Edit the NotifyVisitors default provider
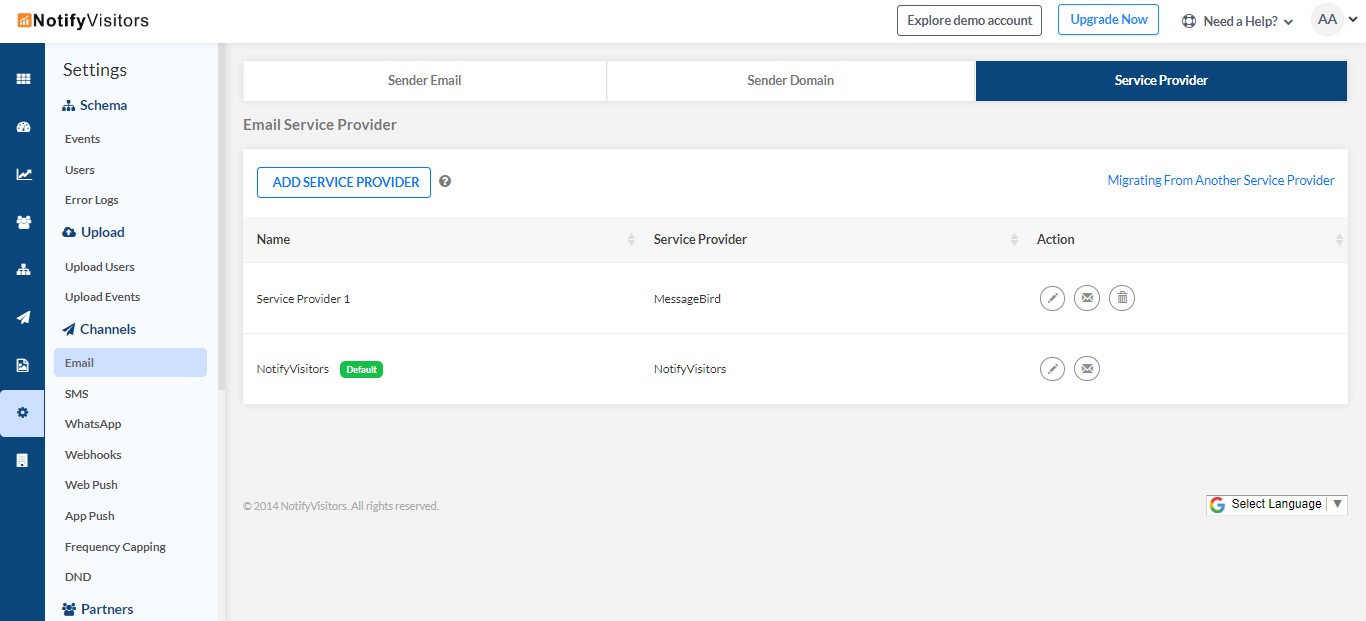Image resolution: width=1366 pixels, height=621 pixels. (x=1052, y=369)
